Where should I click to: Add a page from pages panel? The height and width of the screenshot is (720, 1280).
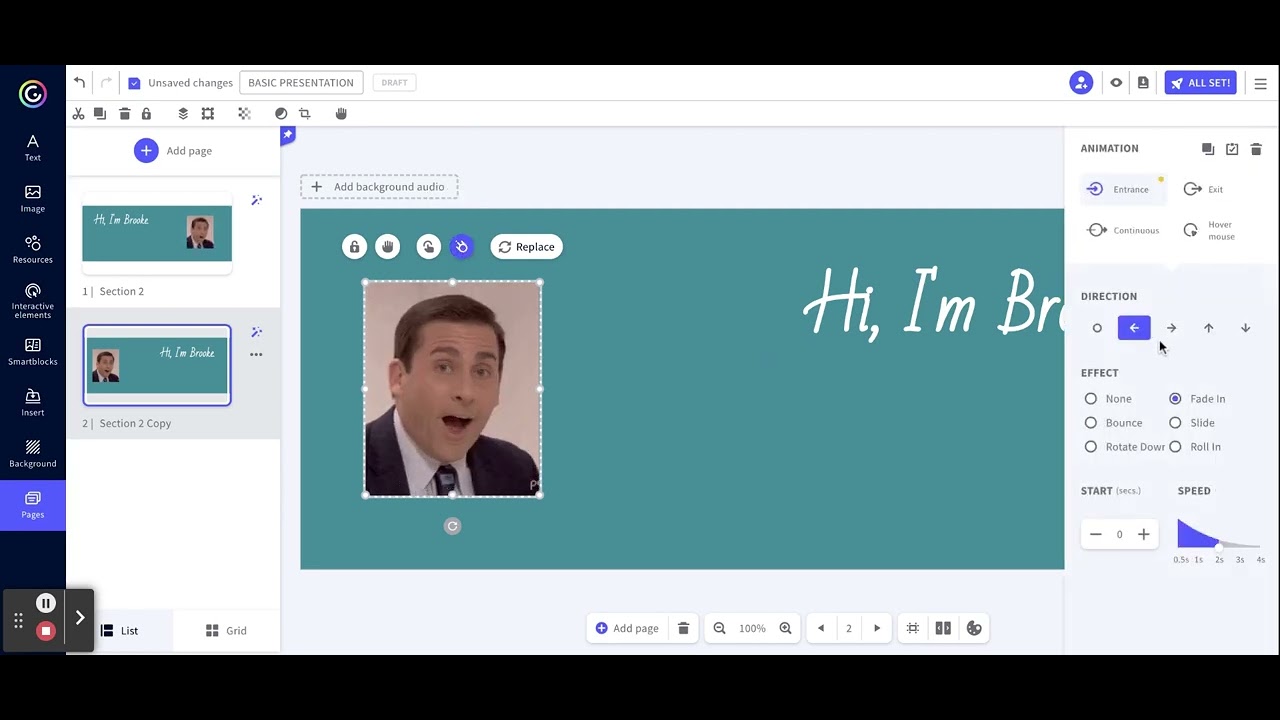pos(173,151)
